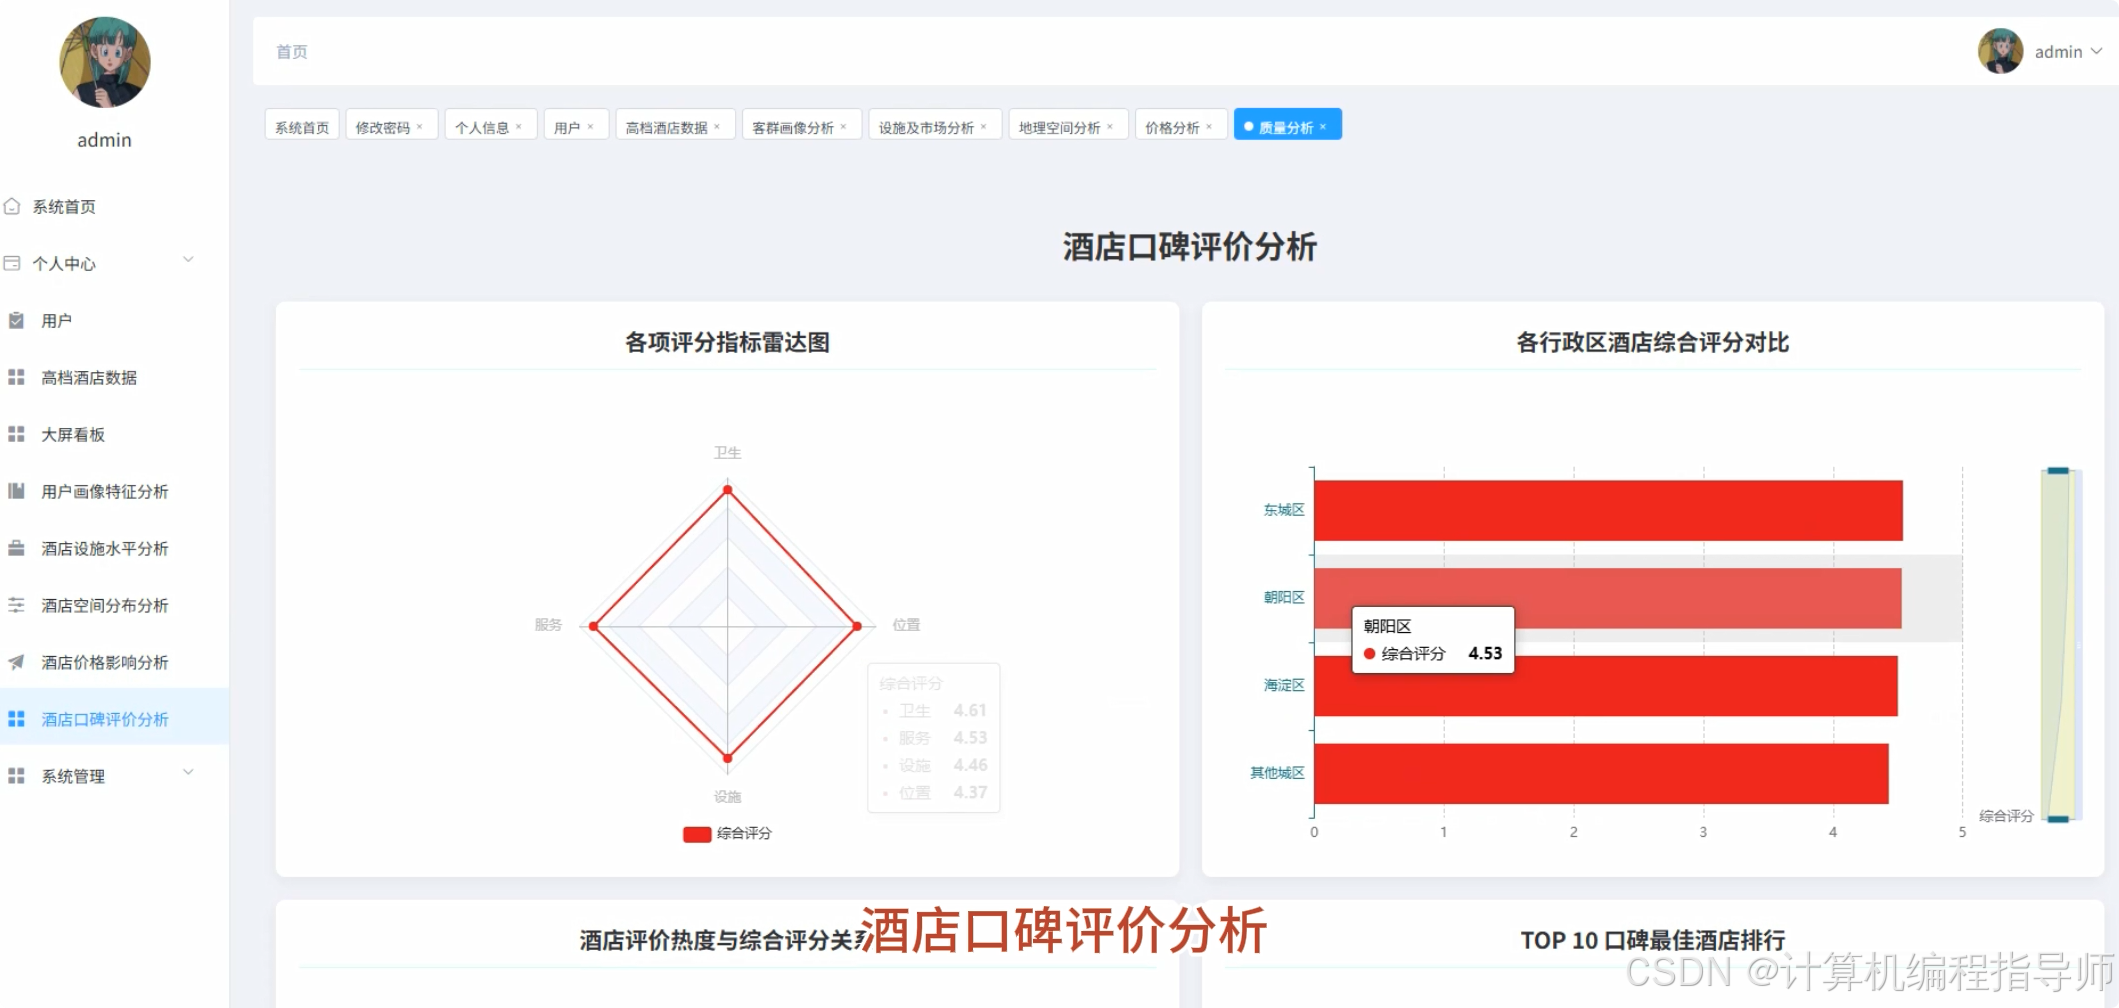Viewport: 2119px width, 1008px height.
Task: Open 酒店空间分布分析 via its icon
Action: pyautogui.click(x=14, y=605)
